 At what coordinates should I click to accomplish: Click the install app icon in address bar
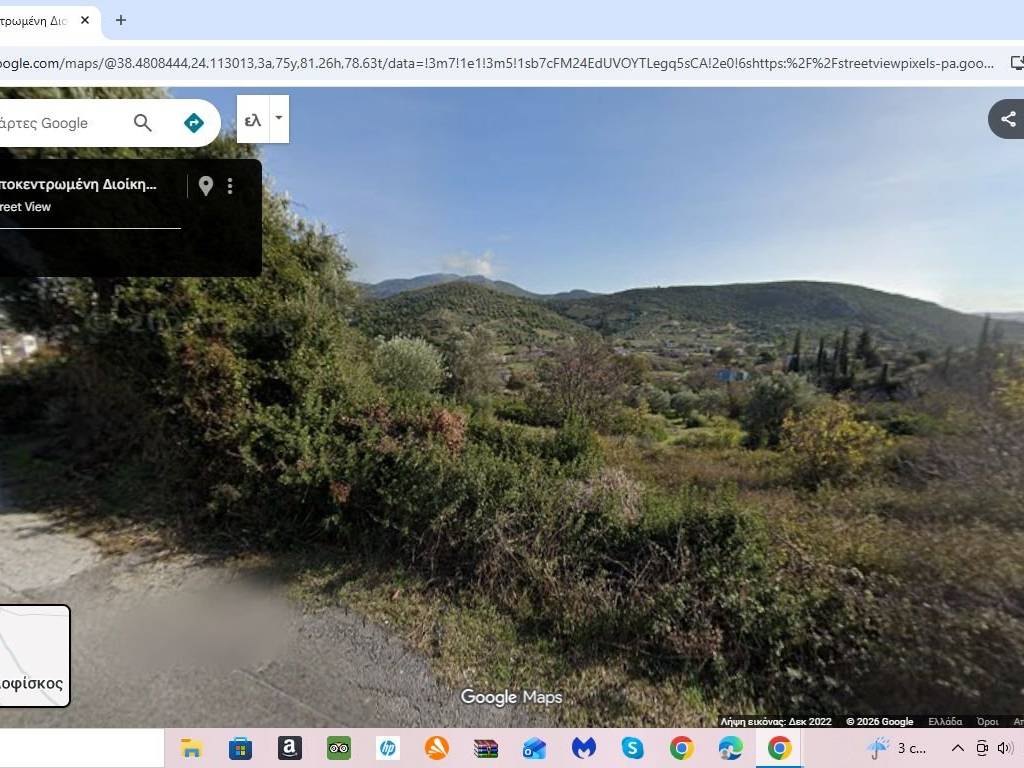pyautogui.click(x=1016, y=63)
